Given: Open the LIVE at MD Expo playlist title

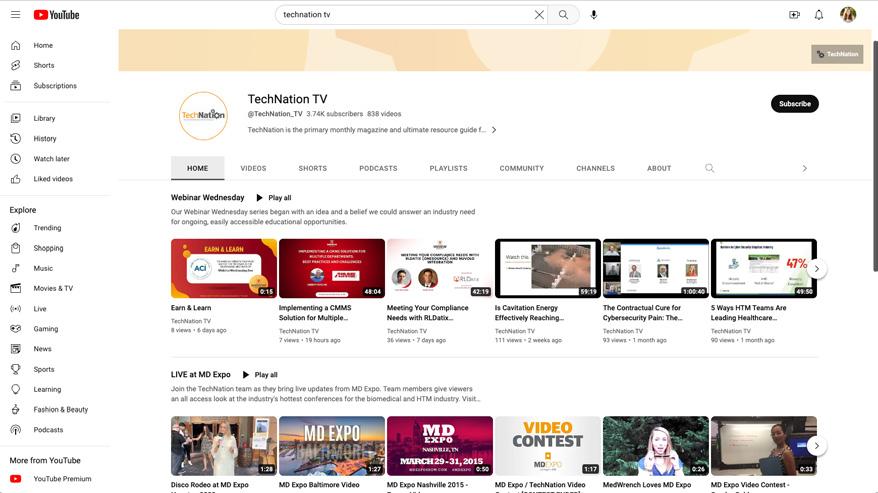Looking at the screenshot, I should 200,375.
